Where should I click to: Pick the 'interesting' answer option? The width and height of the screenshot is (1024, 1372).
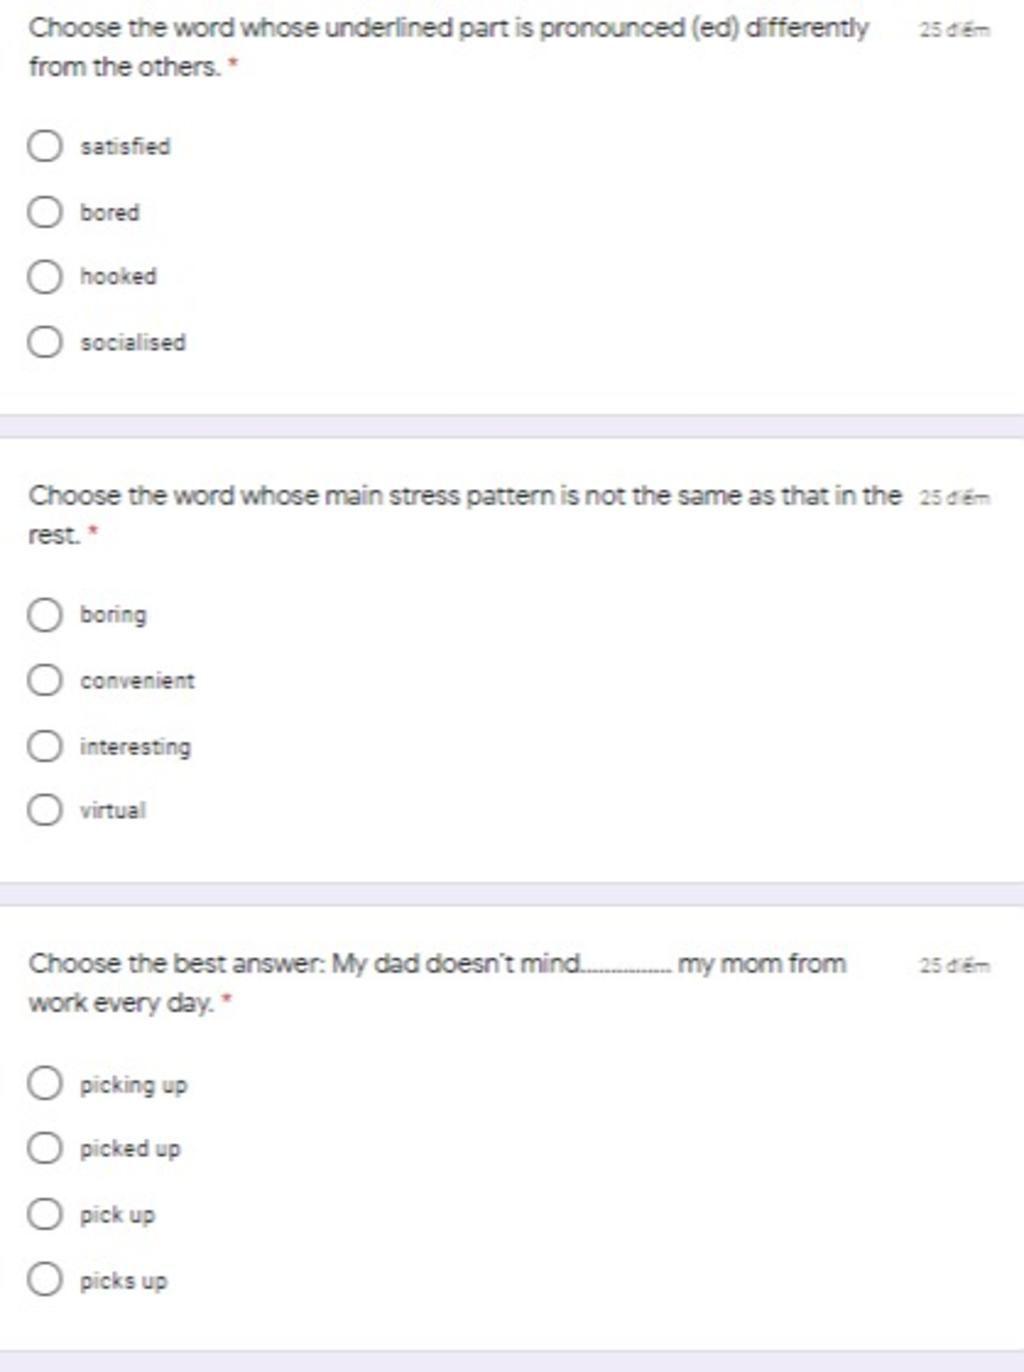pos(44,746)
